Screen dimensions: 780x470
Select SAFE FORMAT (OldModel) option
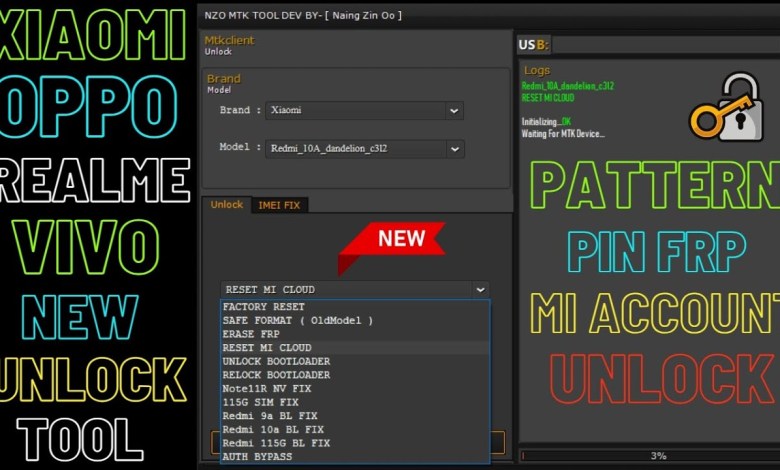(x=297, y=320)
